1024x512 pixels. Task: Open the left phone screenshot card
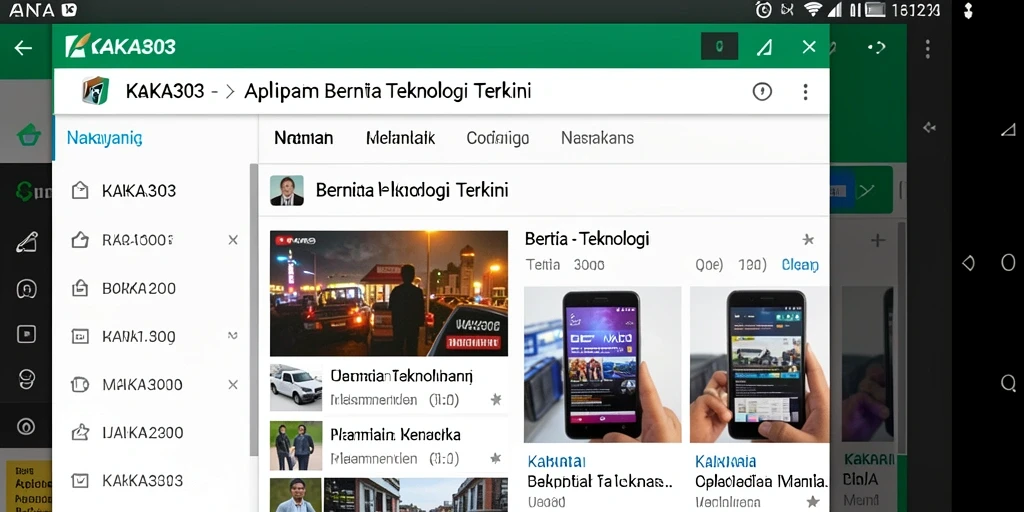602,364
